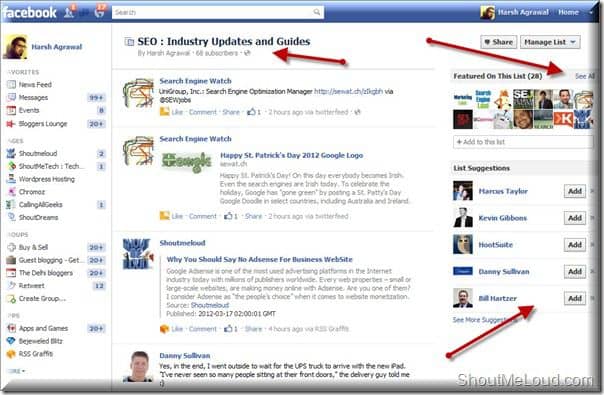Click the search magnifier icon

[317, 12]
